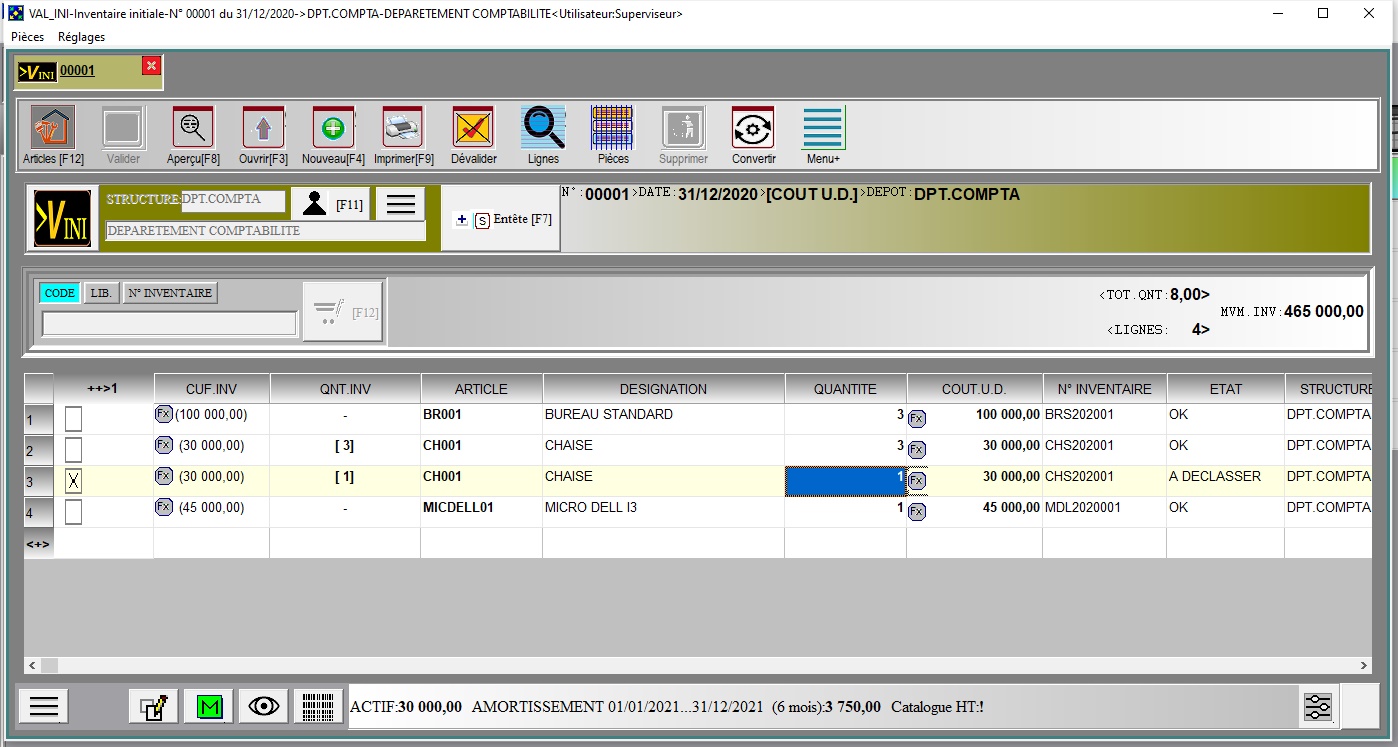Viewport: 1398px width, 747px height.
Task: Select the LIB. search mode button
Action: pos(100,293)
